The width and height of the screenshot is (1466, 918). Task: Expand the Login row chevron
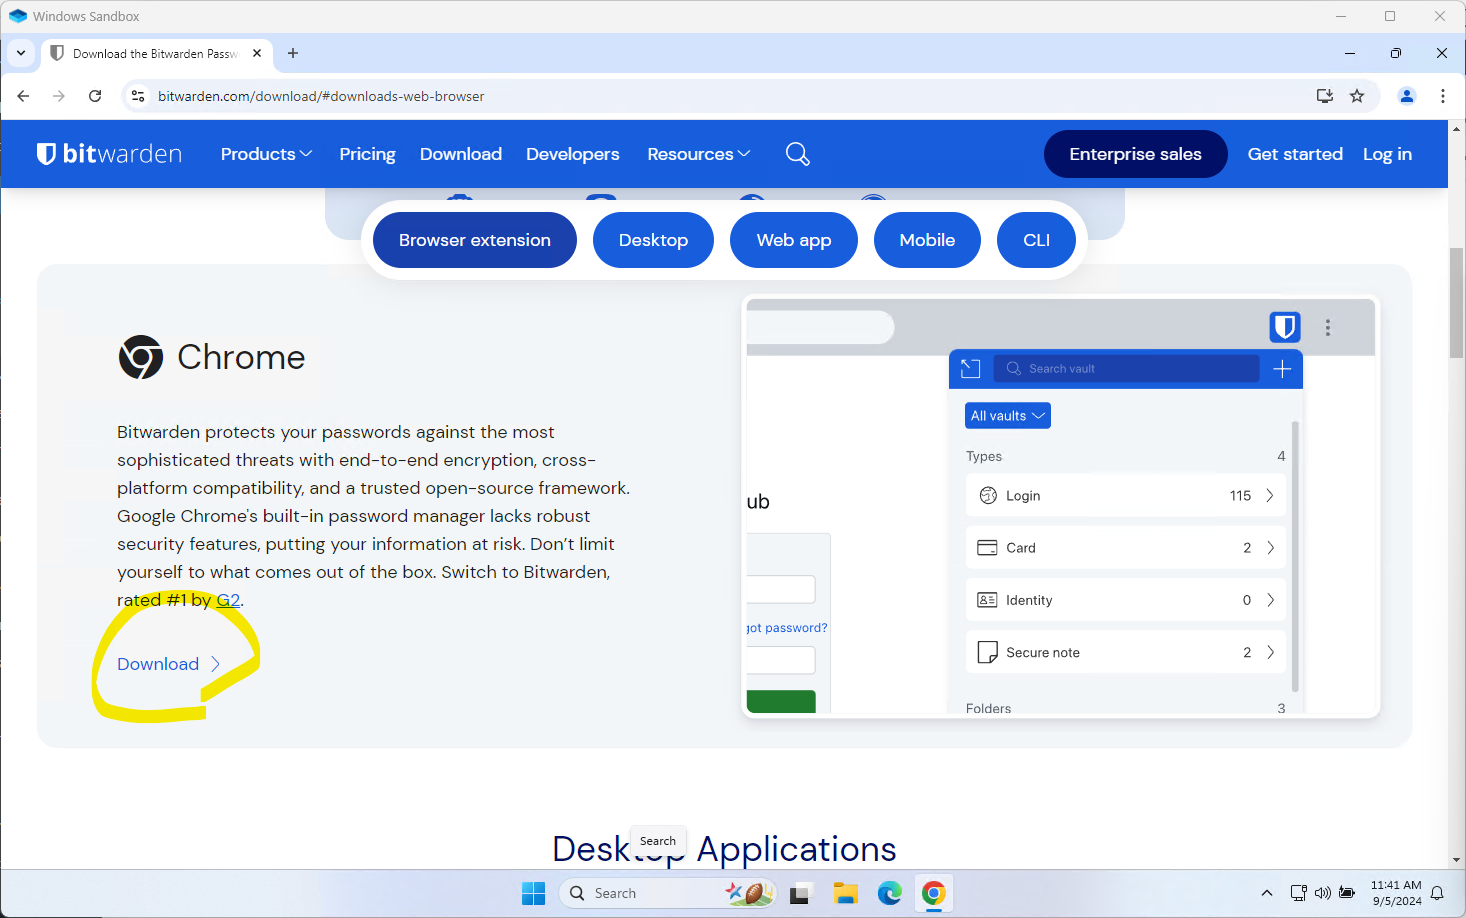click(x=1270, y=496)
